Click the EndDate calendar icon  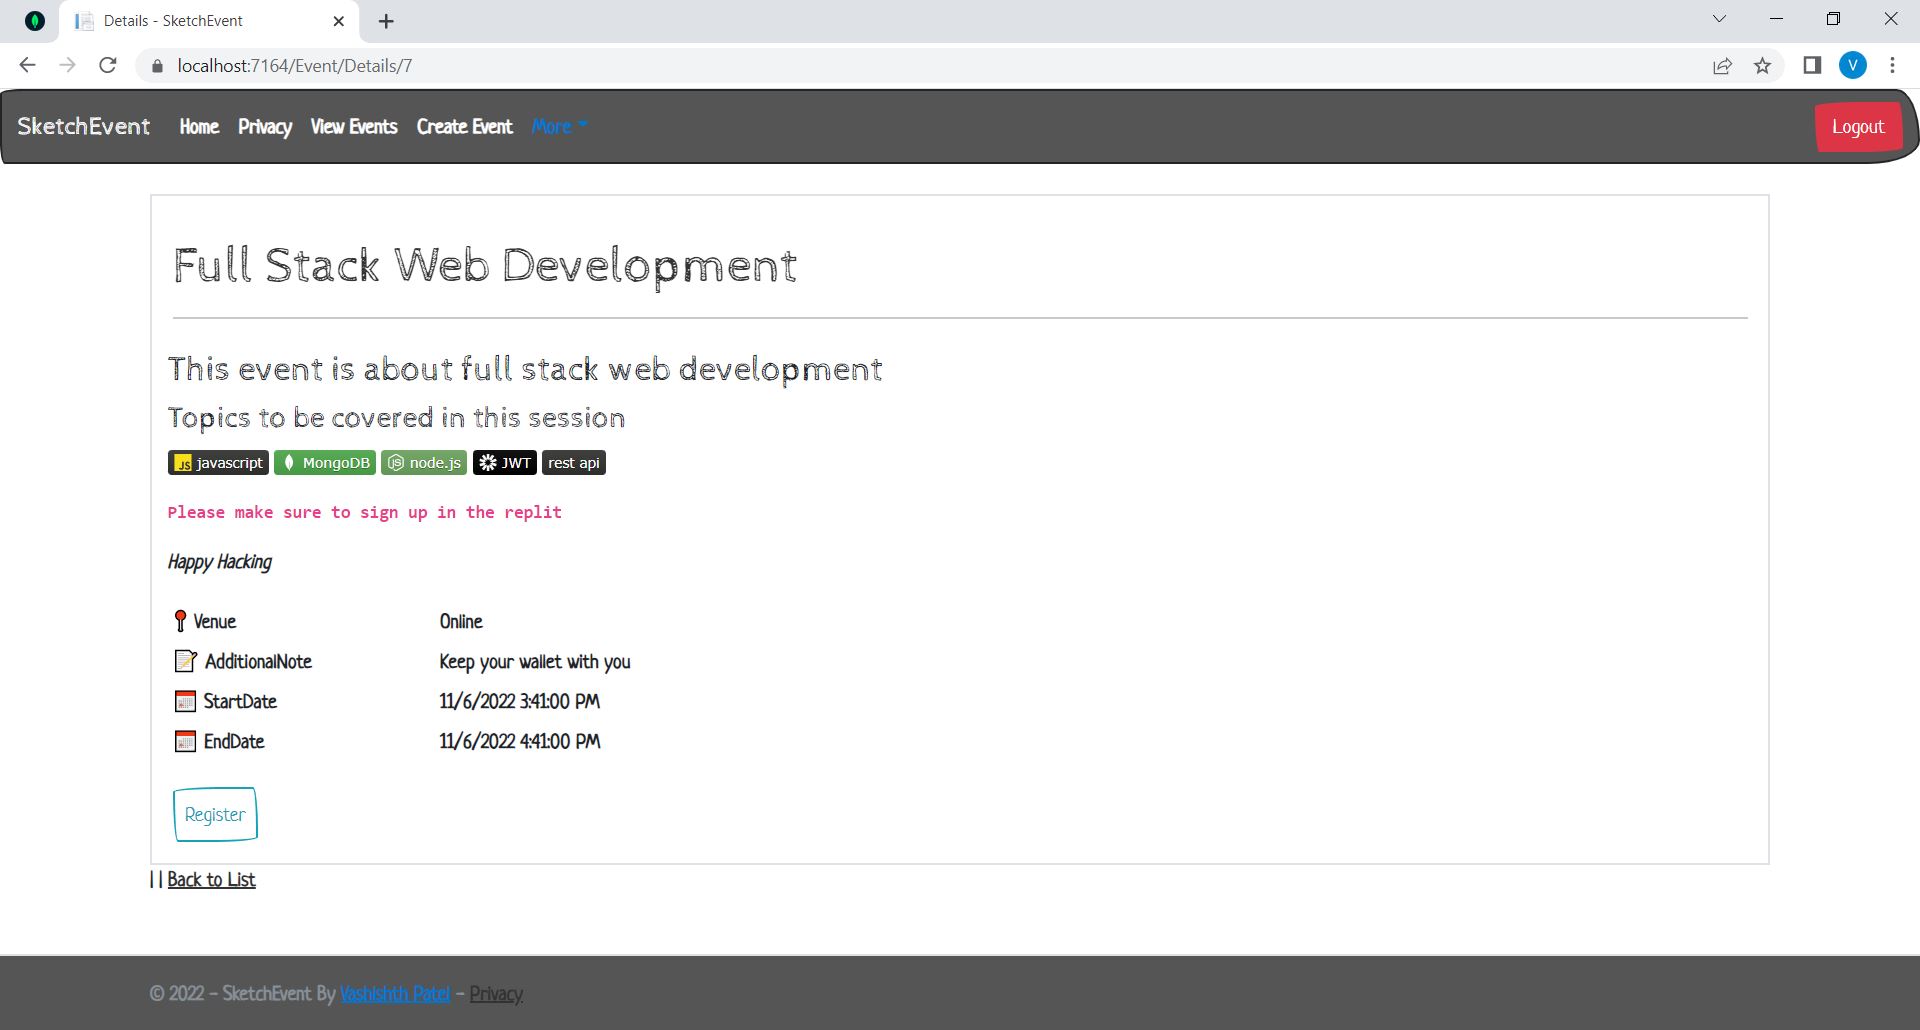point(185,741)
